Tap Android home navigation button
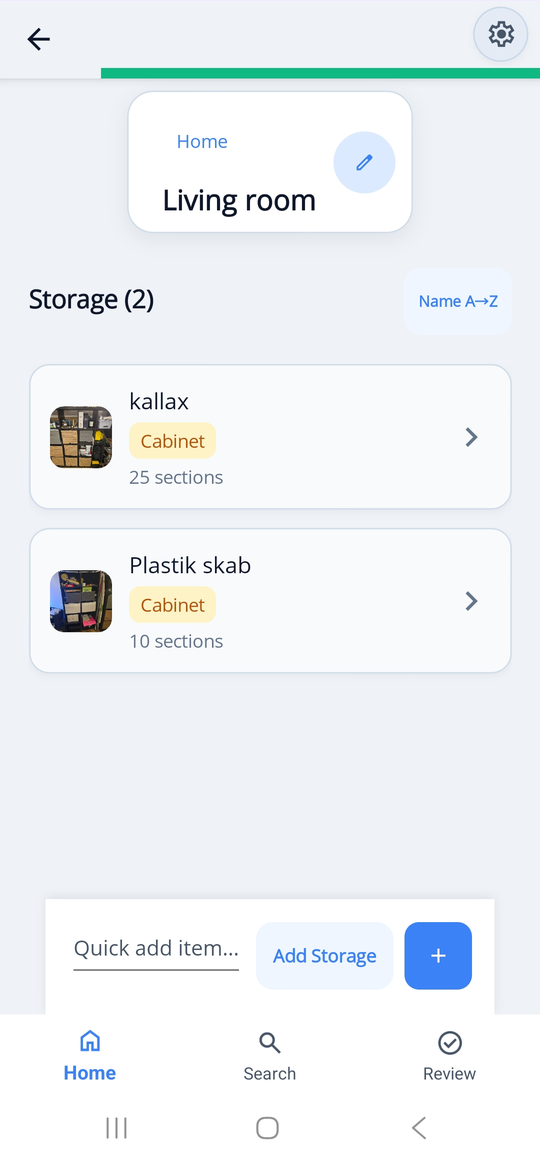Viewport: 540px width, 1161px height. [x=267, y=1128]
